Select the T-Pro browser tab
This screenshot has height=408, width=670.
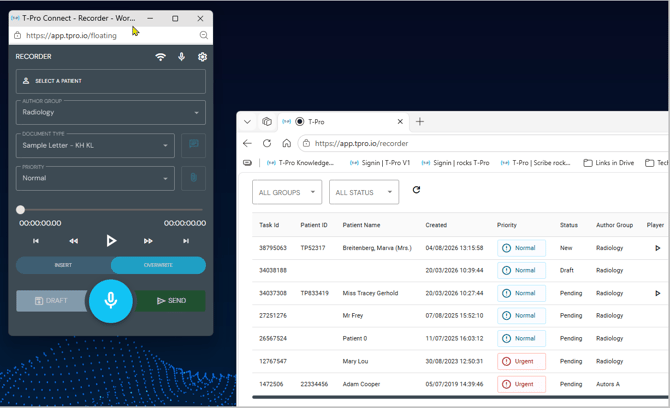pyautogui.click(x=342, y=122)
